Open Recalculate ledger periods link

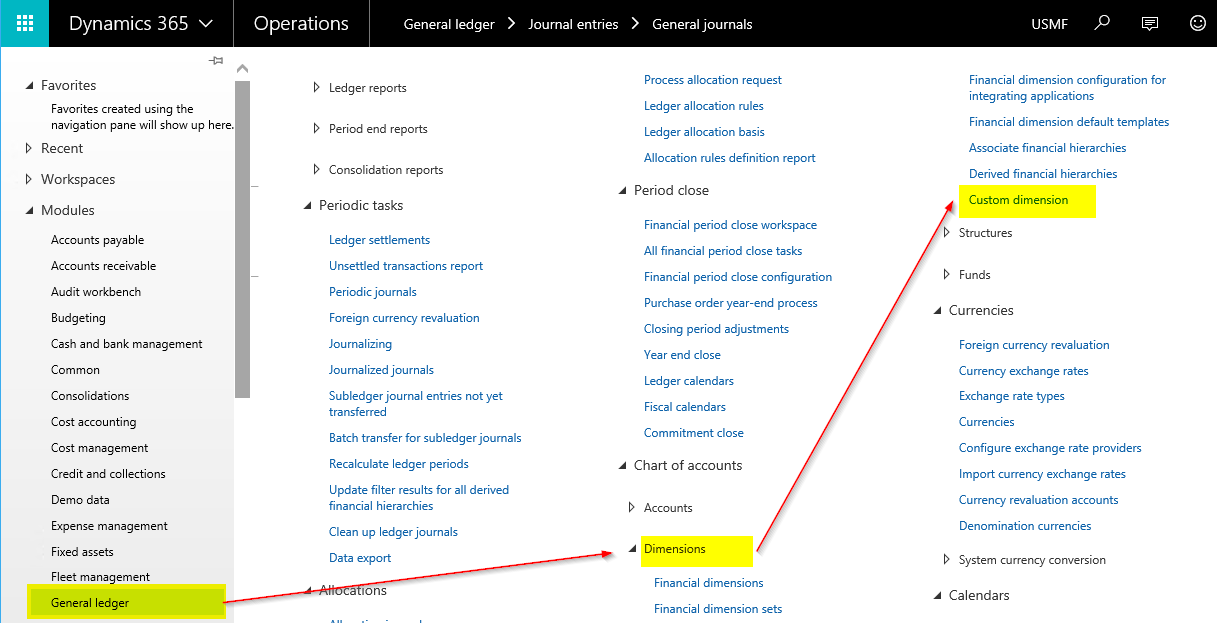click(x=399, y=464)
